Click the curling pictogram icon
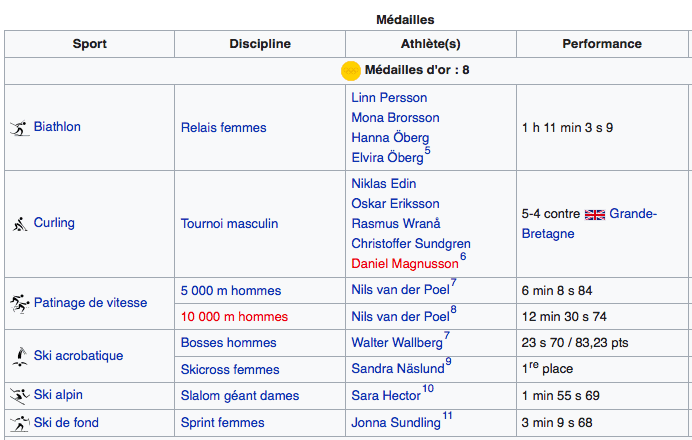This screenshot has height=440, width=692. [19, 224]
